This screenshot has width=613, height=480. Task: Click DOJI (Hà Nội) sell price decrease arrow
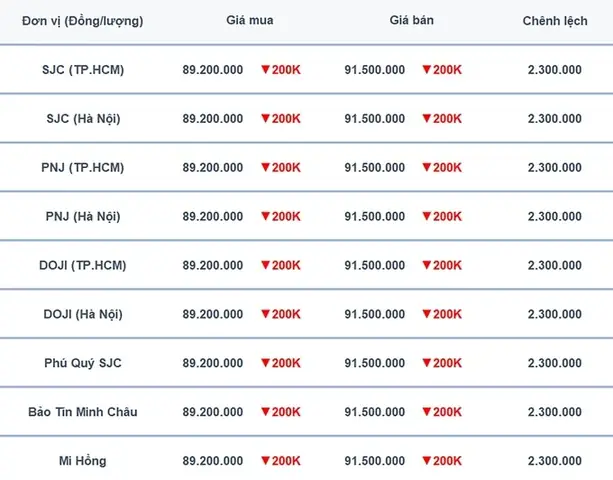tap(427, 314)
